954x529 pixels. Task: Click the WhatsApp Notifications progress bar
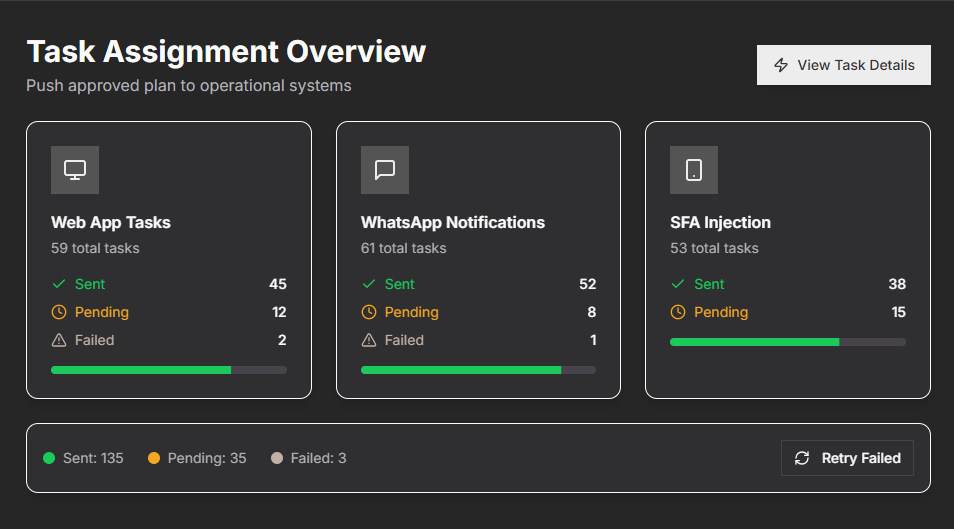point(478,370)
